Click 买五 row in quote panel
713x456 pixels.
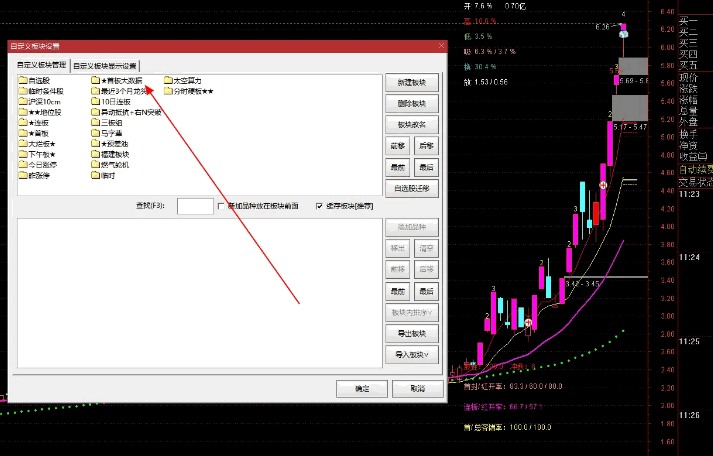coord(688,65)
